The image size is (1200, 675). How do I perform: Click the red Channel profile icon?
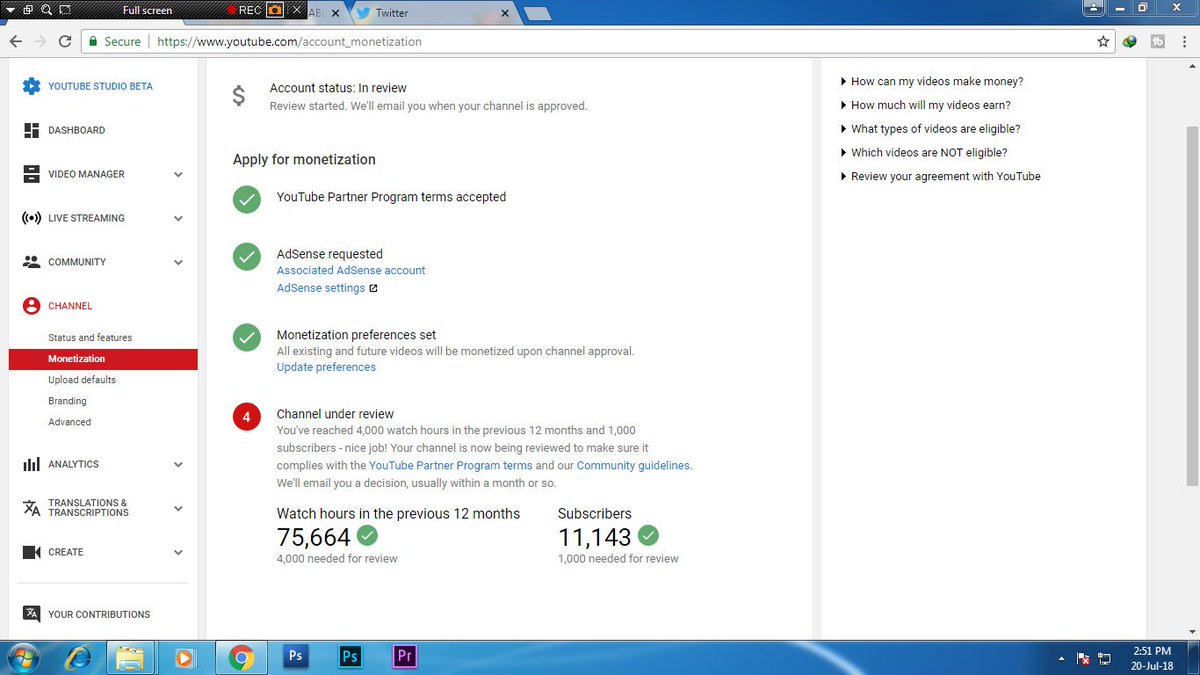pos(31,306)
